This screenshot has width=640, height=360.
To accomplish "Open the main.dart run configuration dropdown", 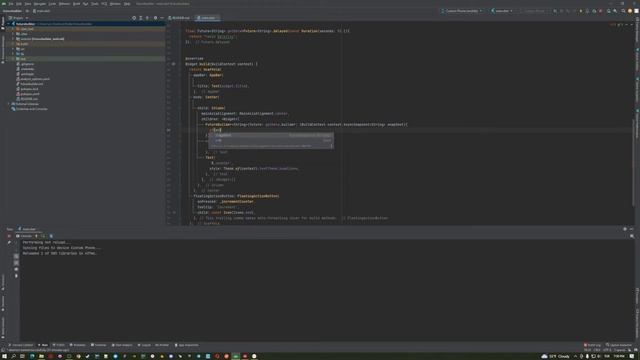I will (x=502, y=11).
